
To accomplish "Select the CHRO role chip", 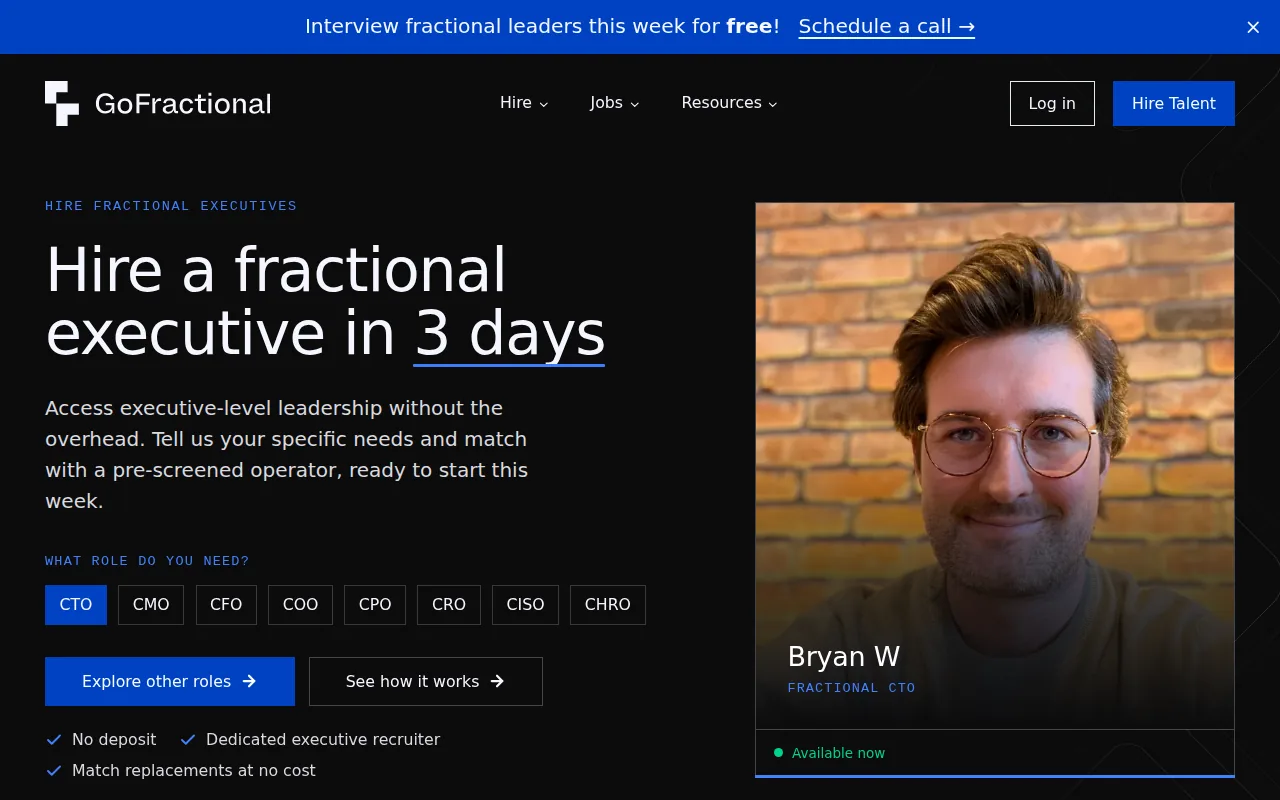I will [x=608, y=605].
